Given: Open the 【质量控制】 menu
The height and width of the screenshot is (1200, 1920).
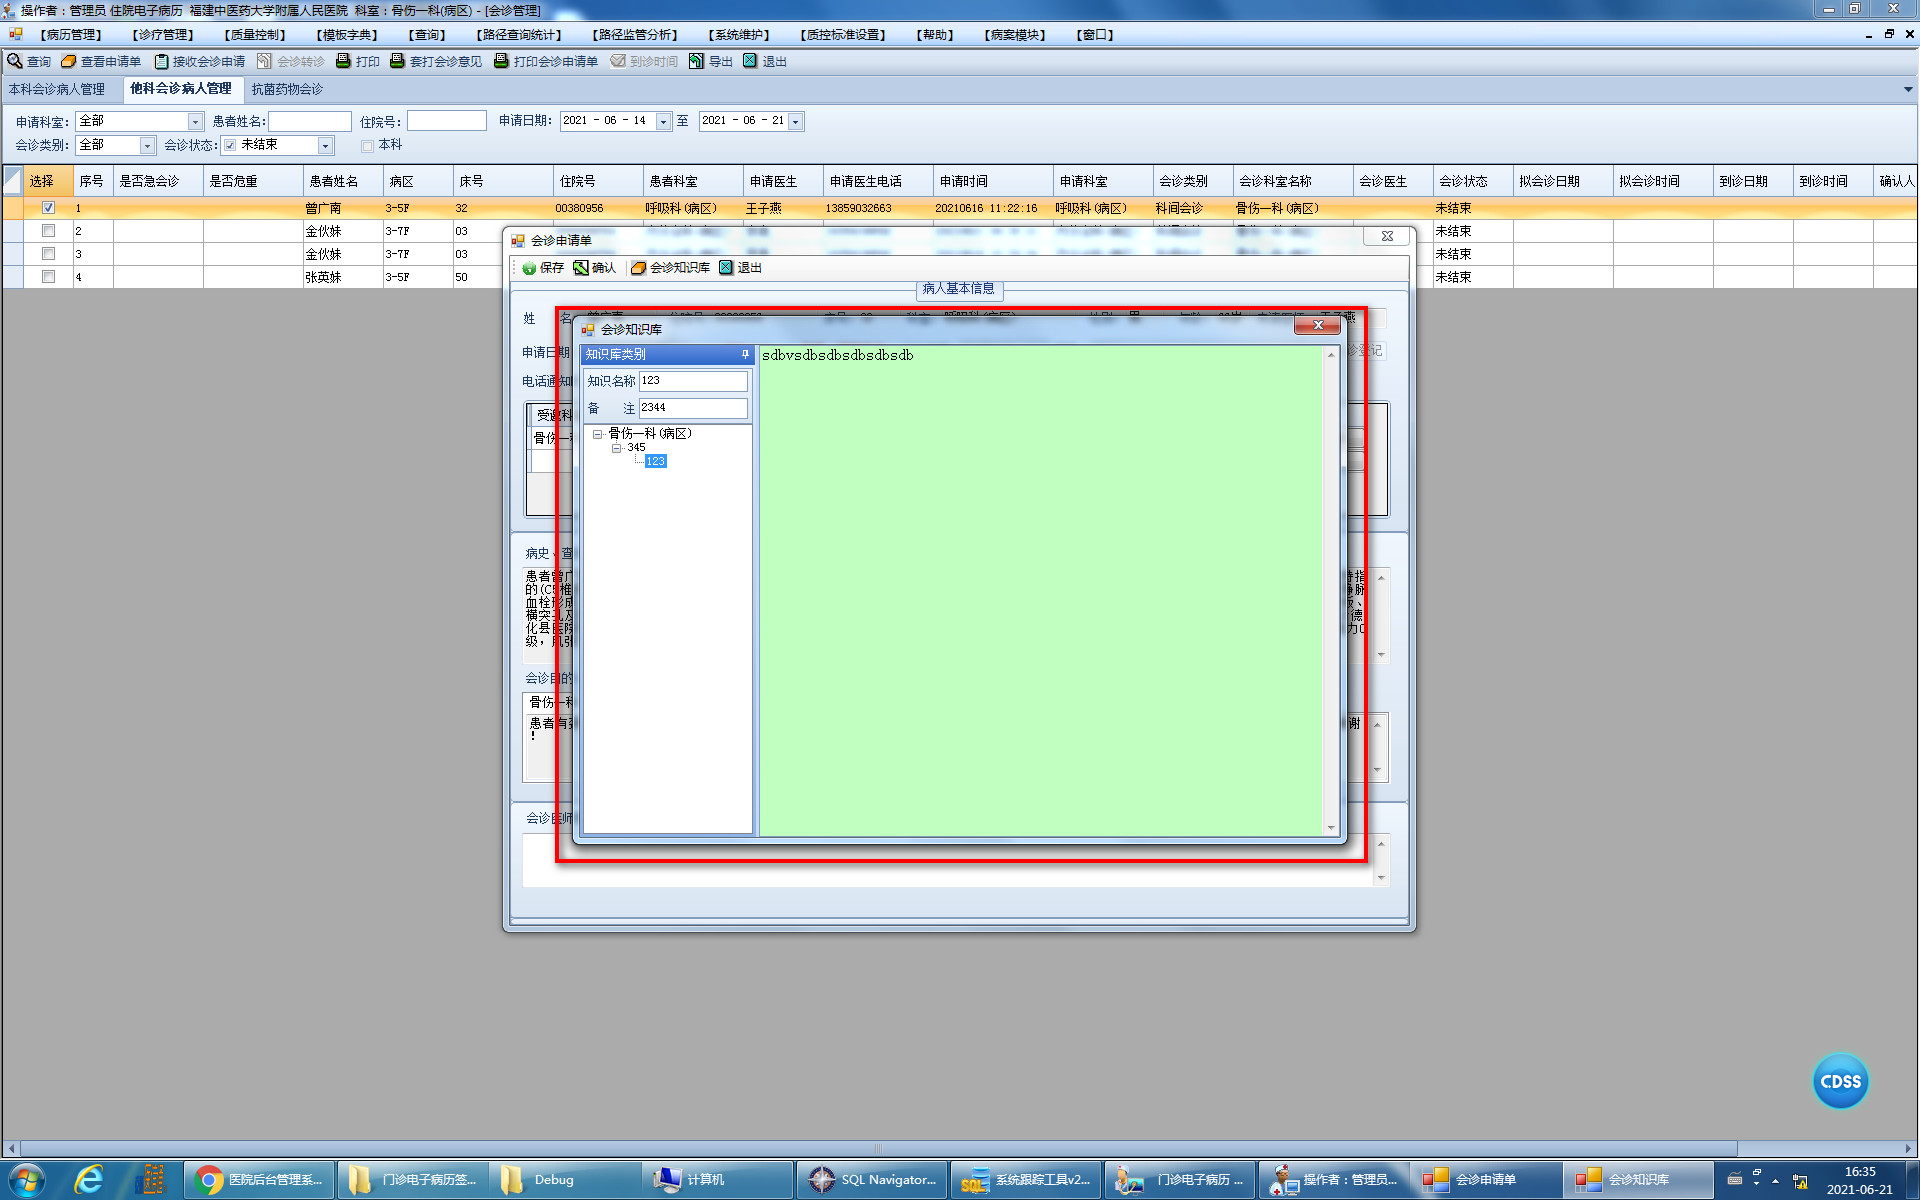Looking at the screenshot, I should [255, 35].
